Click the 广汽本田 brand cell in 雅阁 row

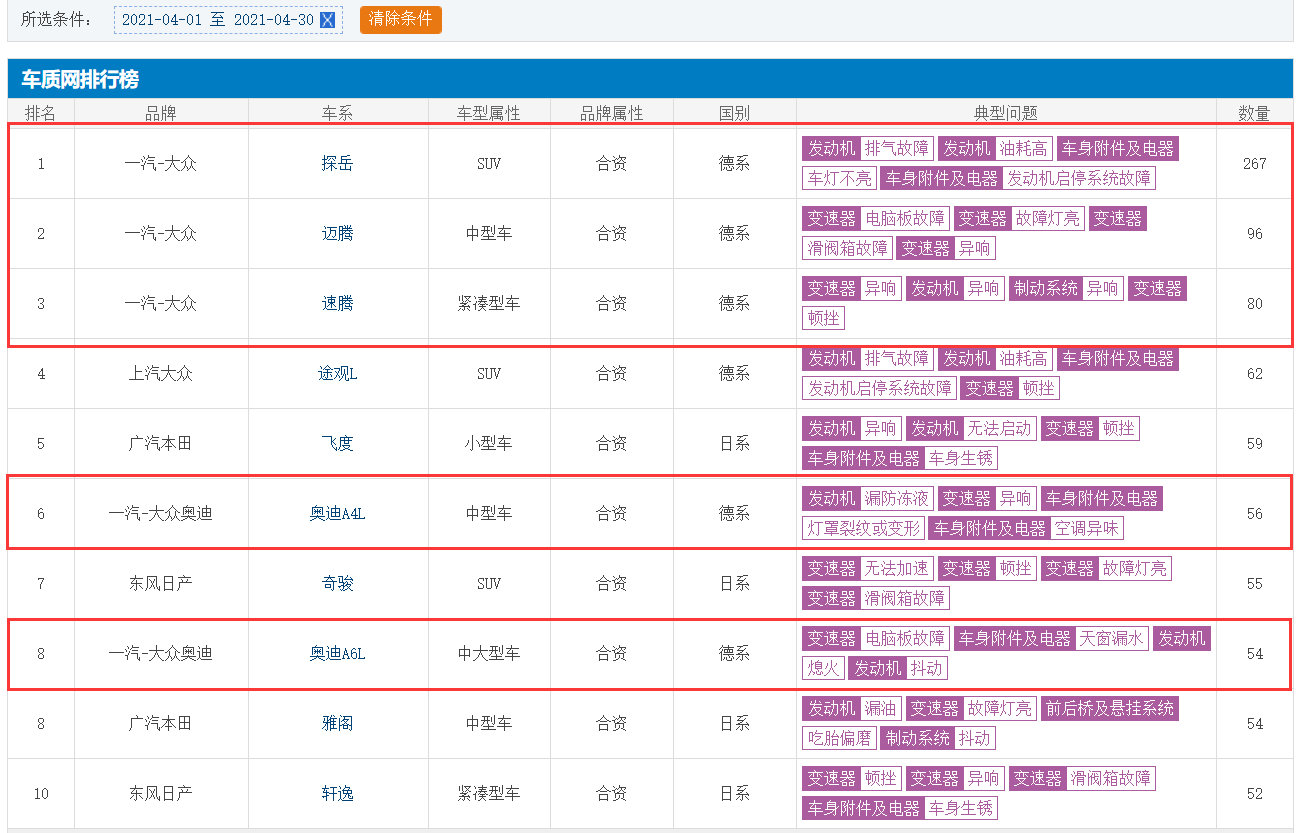[161, 724]
